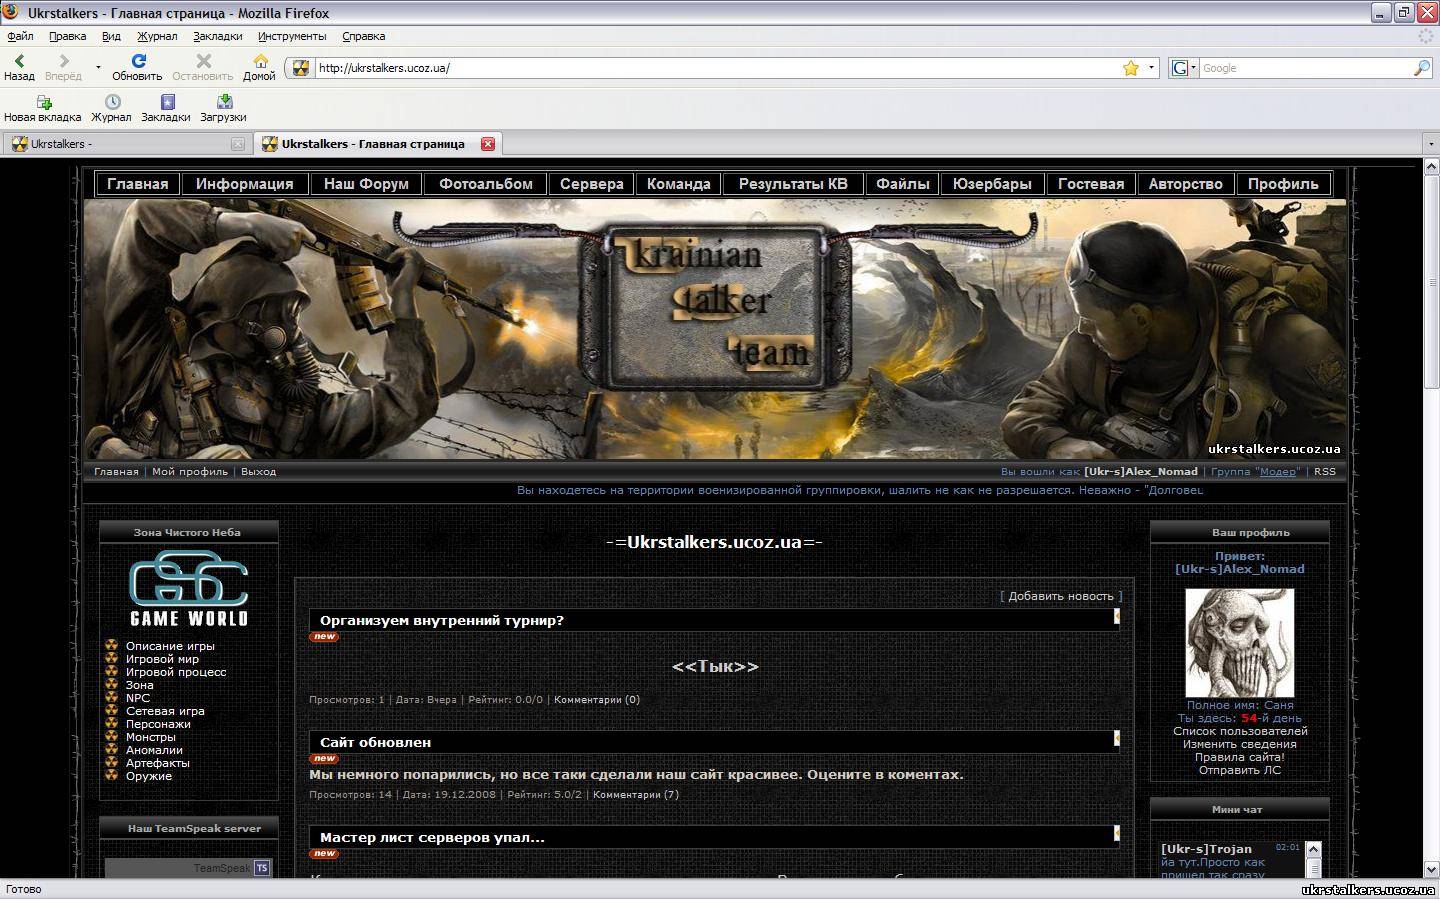Viewport: 1440px width, 900px height.
Task: Open Артефакты sidebar link
Action: point(158,763)
